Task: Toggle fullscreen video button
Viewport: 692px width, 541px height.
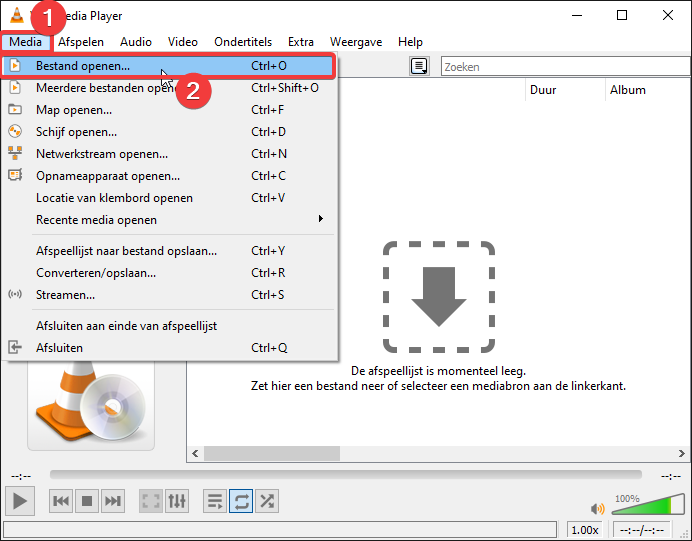Action: [150, 501]
